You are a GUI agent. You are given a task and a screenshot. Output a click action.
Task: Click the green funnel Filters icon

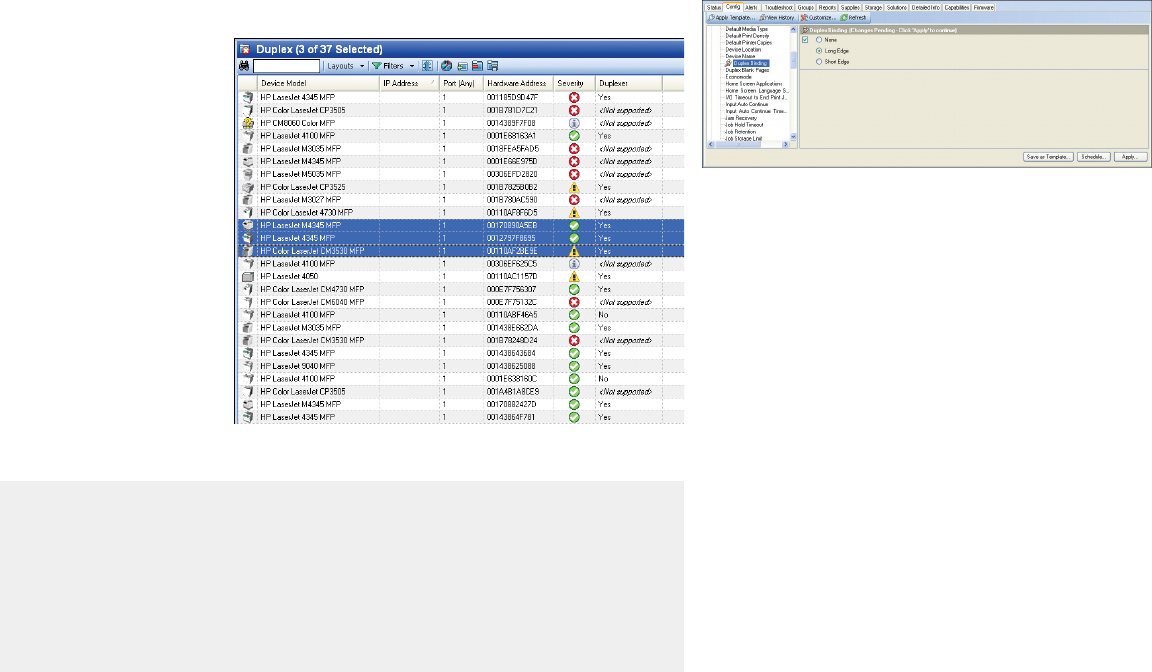376,66
